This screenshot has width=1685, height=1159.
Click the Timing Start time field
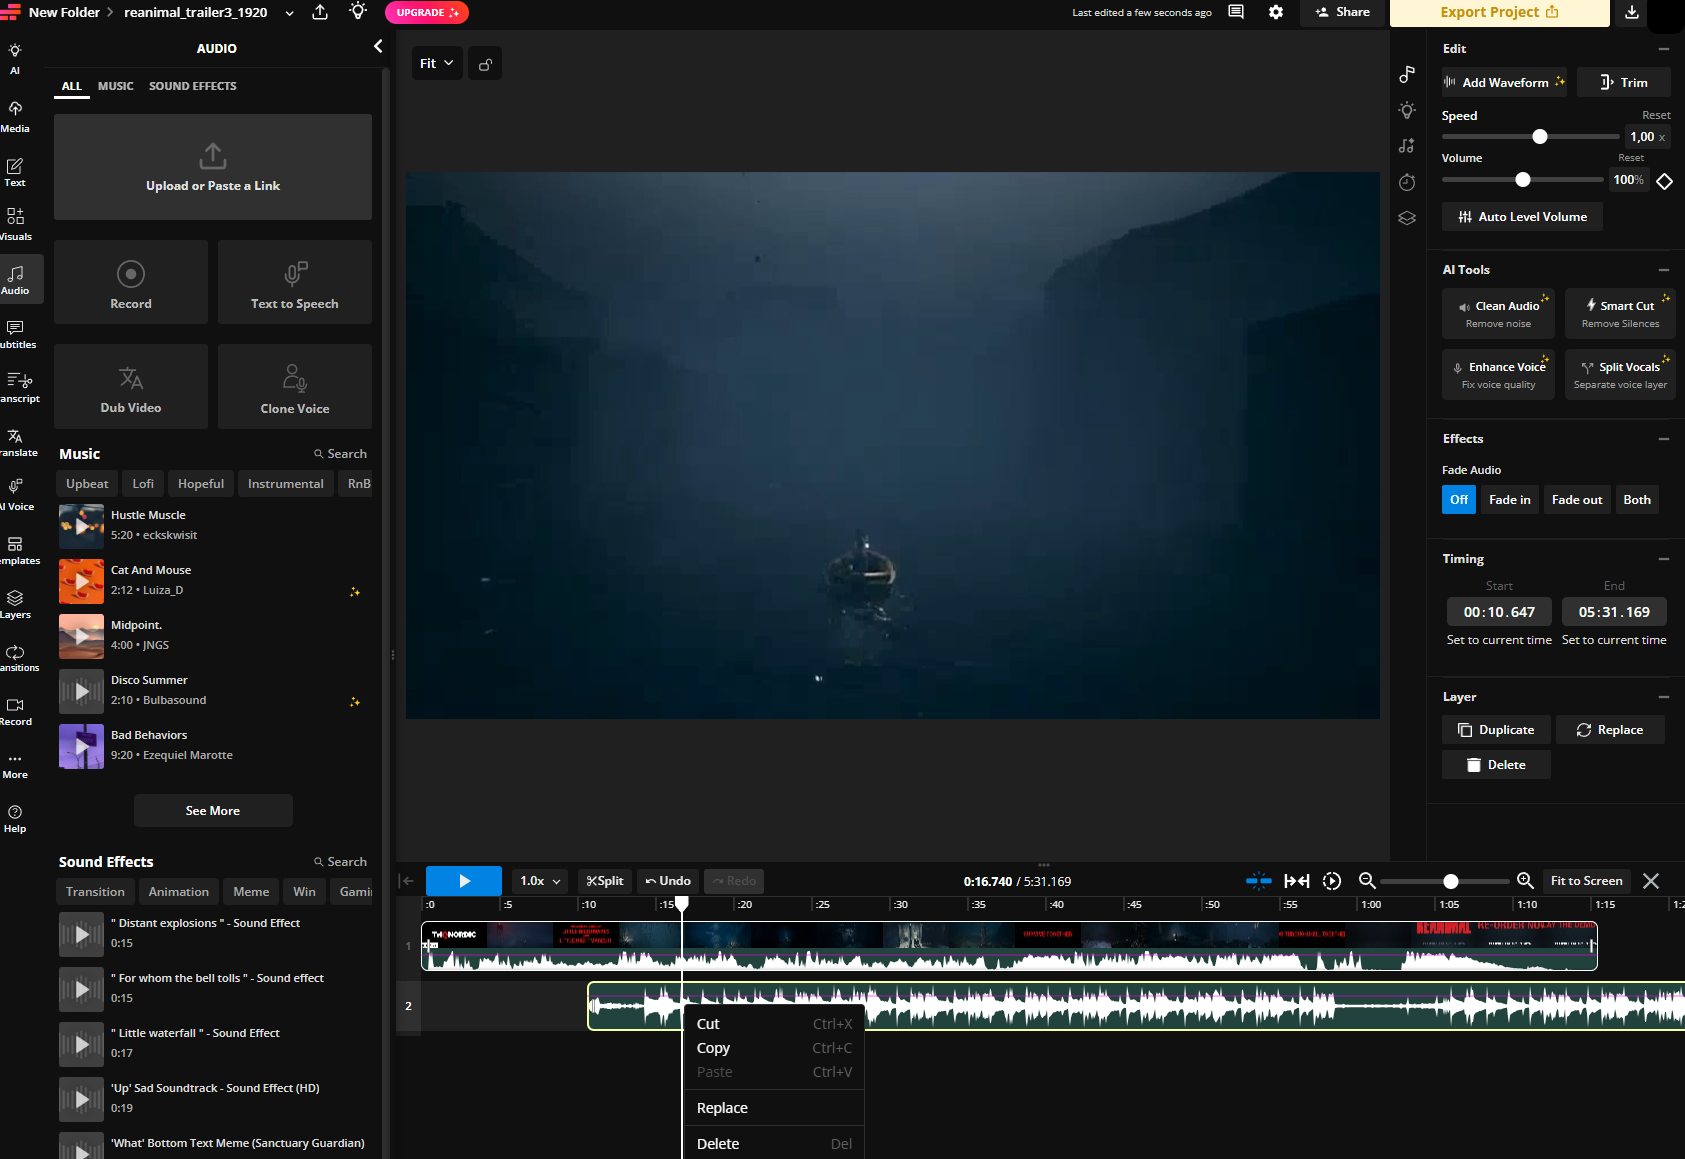[1499, 612]
